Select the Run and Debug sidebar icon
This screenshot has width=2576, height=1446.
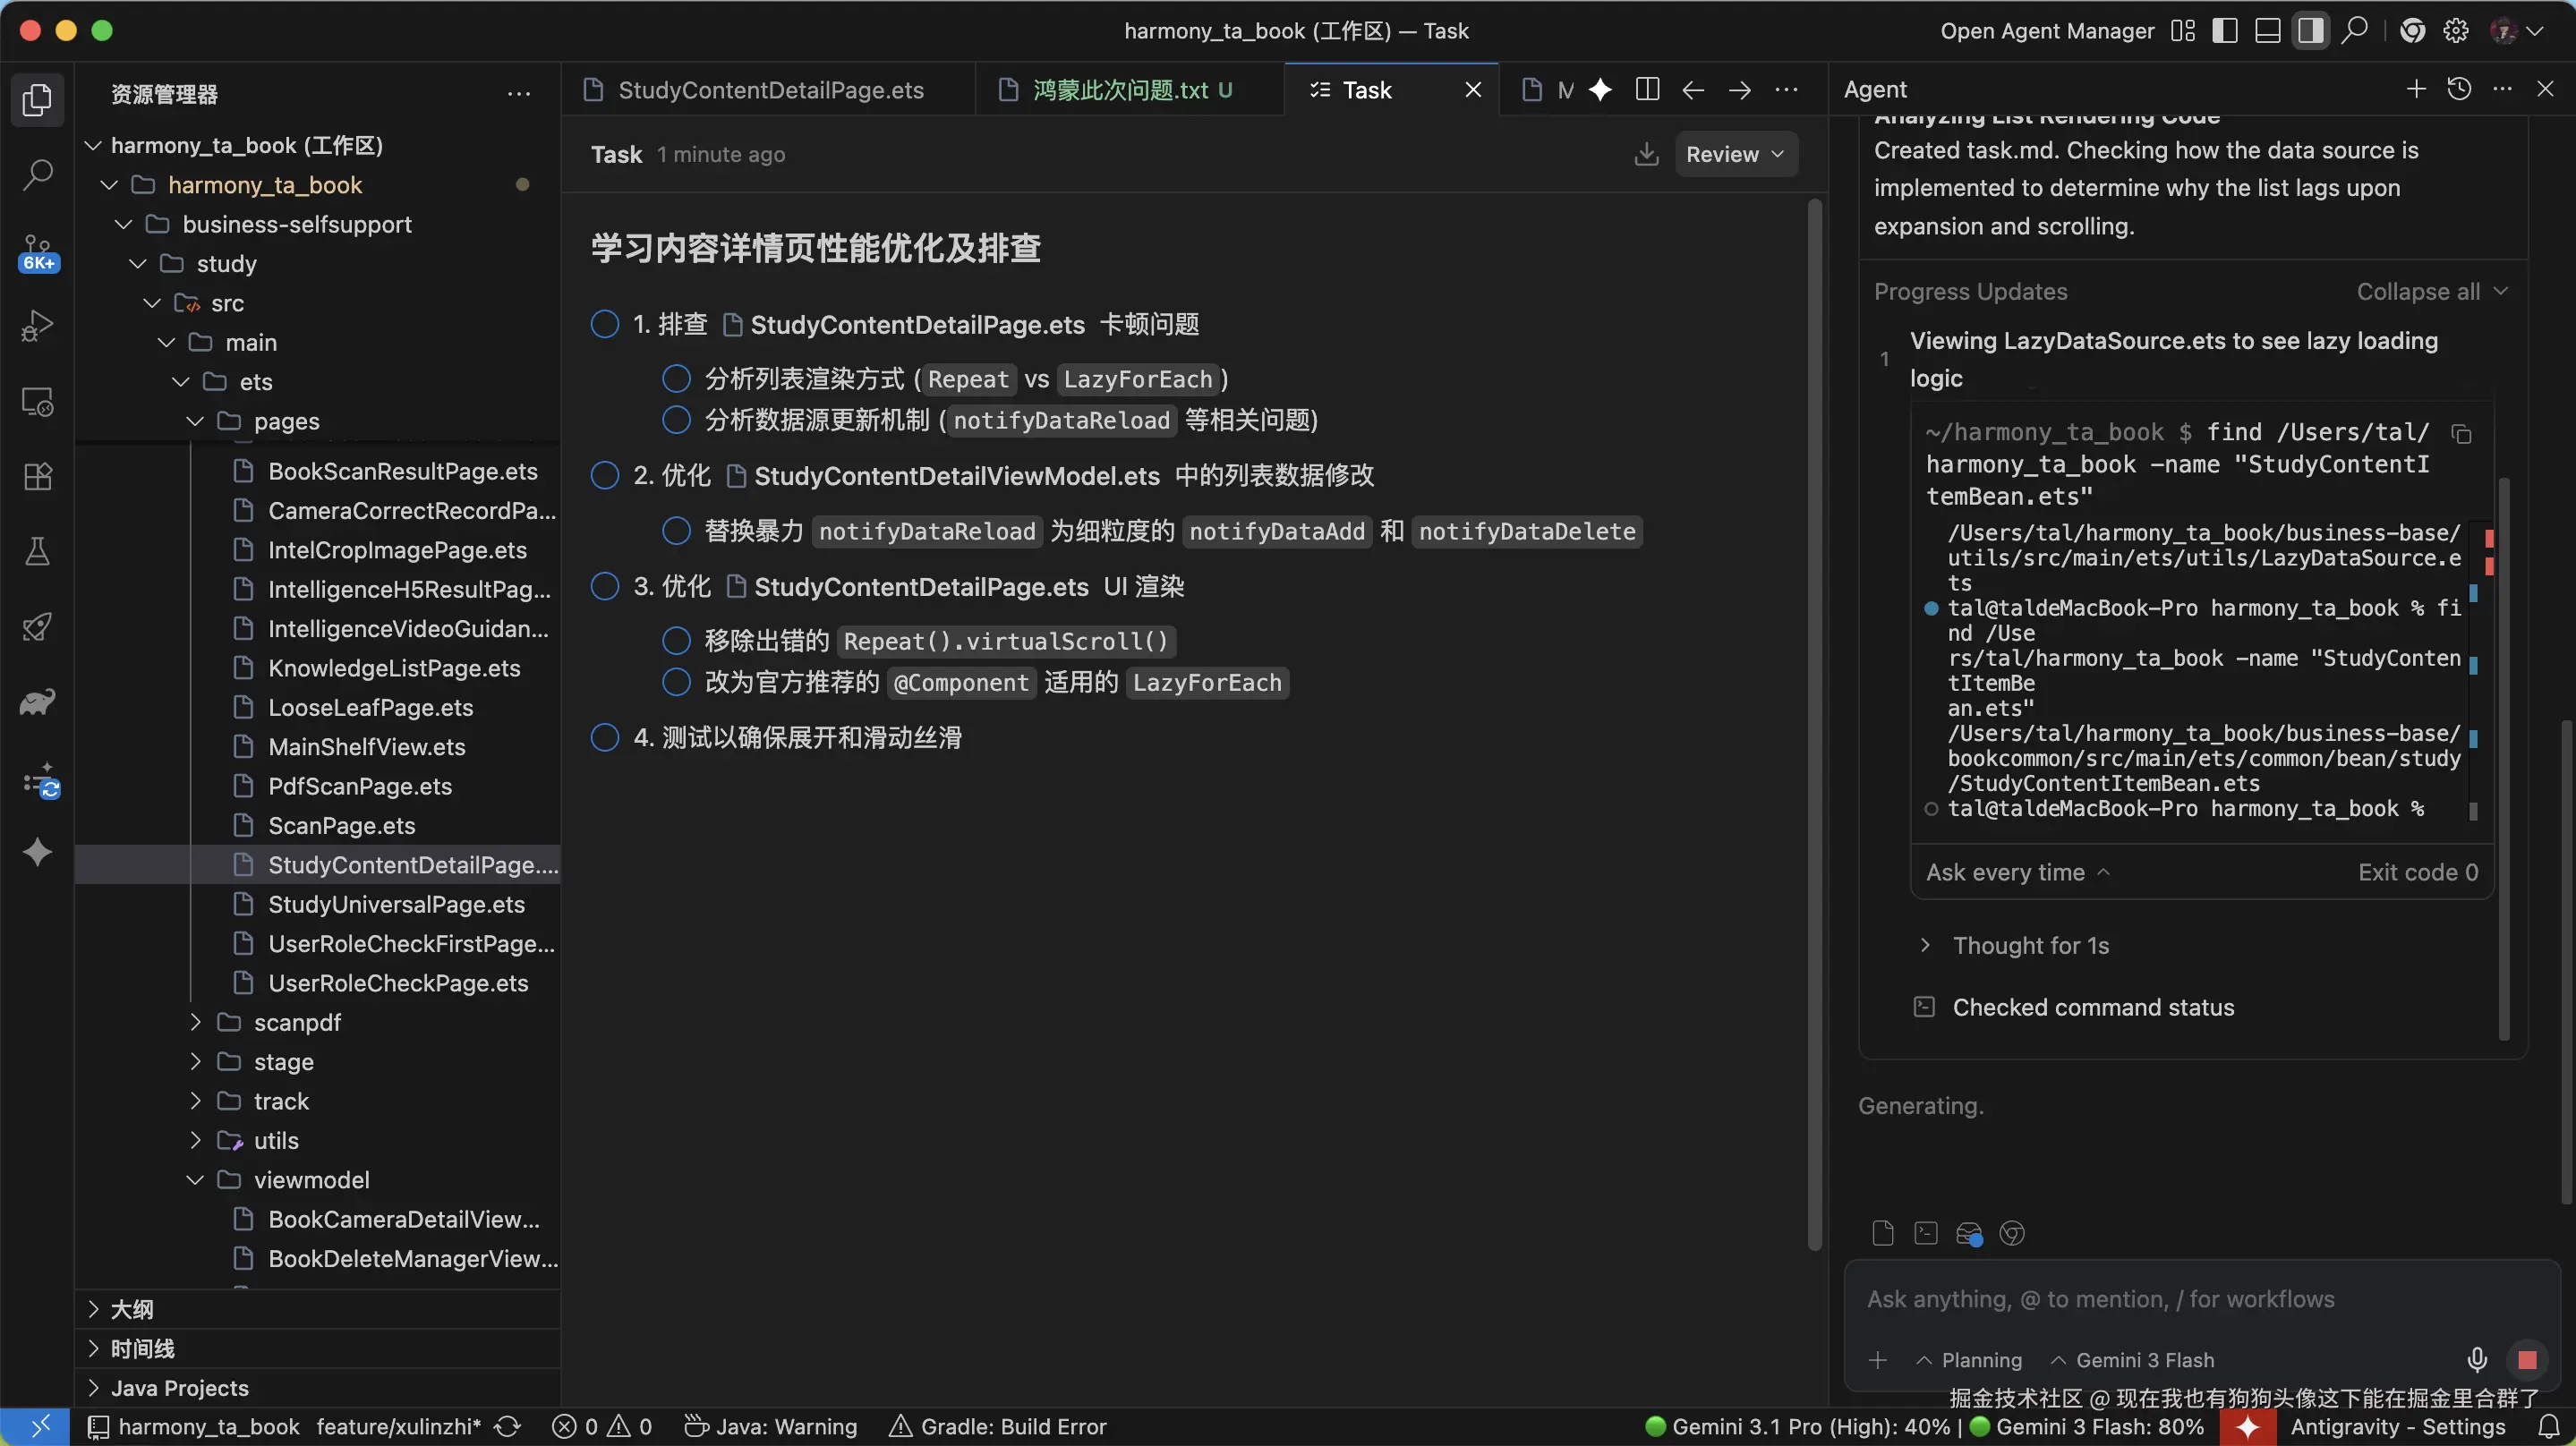click(38, 324)
